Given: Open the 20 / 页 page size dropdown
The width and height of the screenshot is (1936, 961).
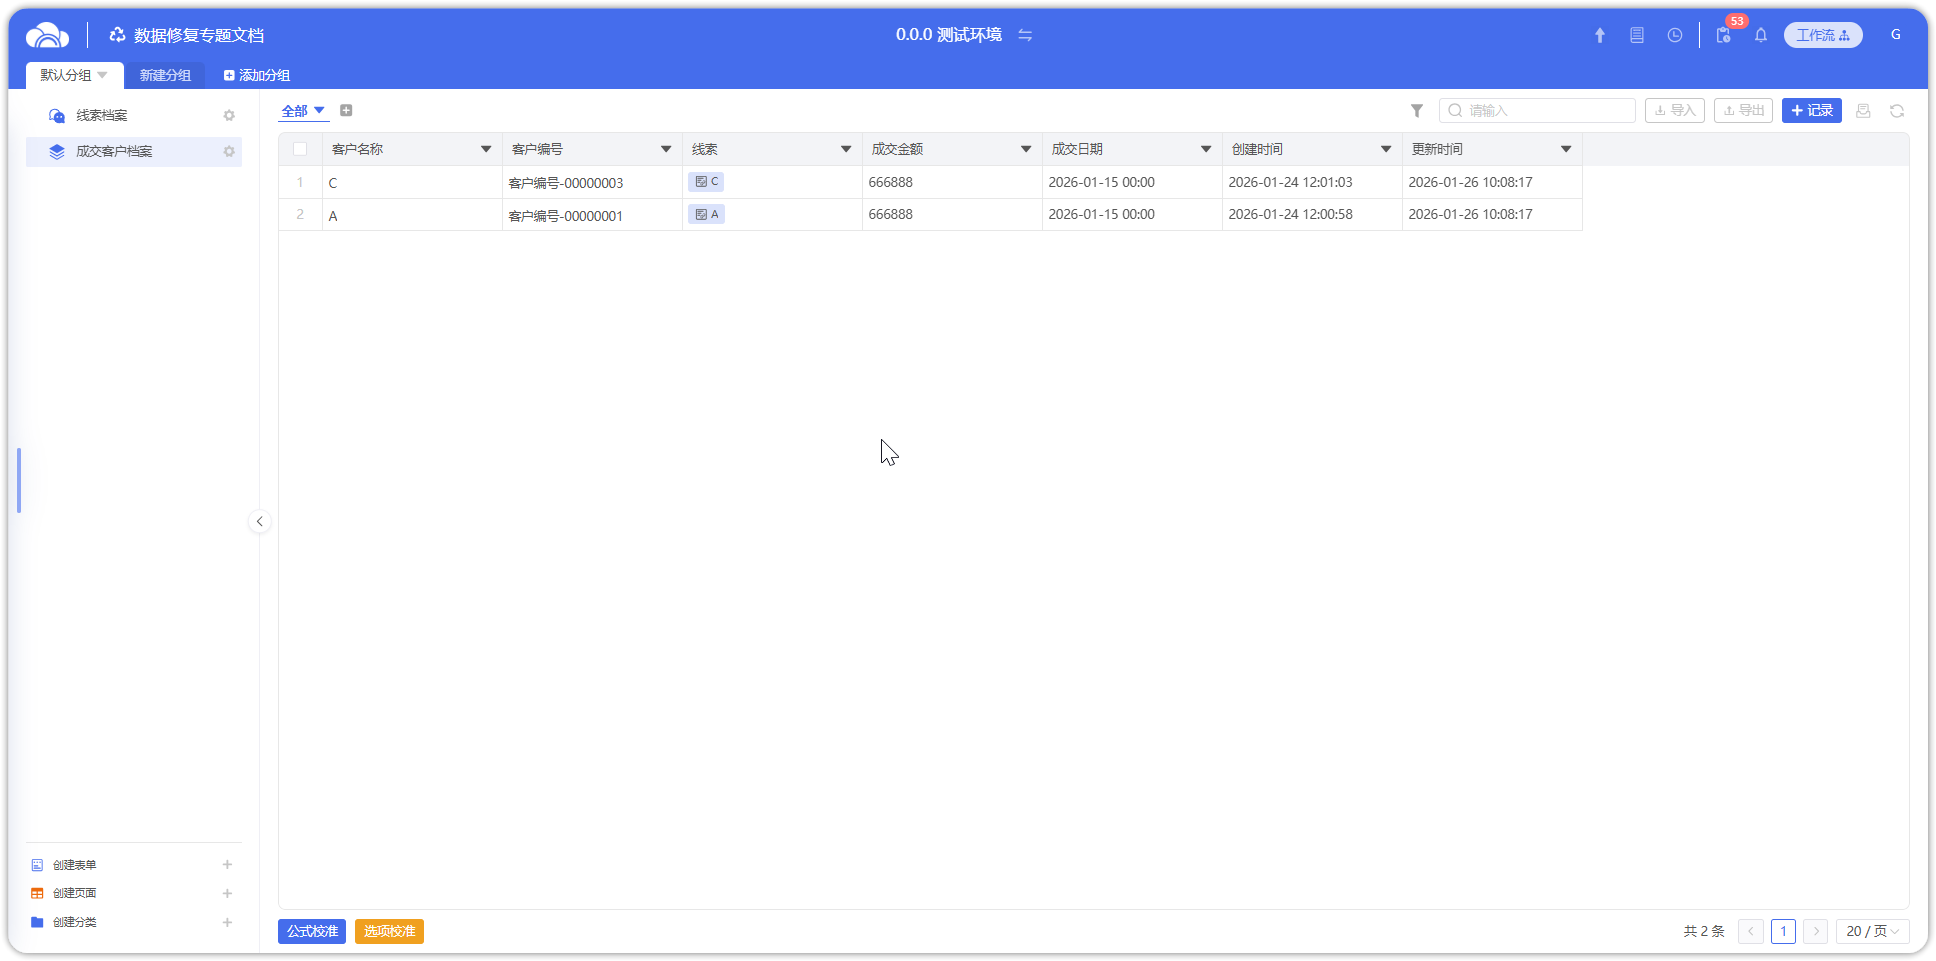Looking at the screenshot, I should (x=1872, y=931).
